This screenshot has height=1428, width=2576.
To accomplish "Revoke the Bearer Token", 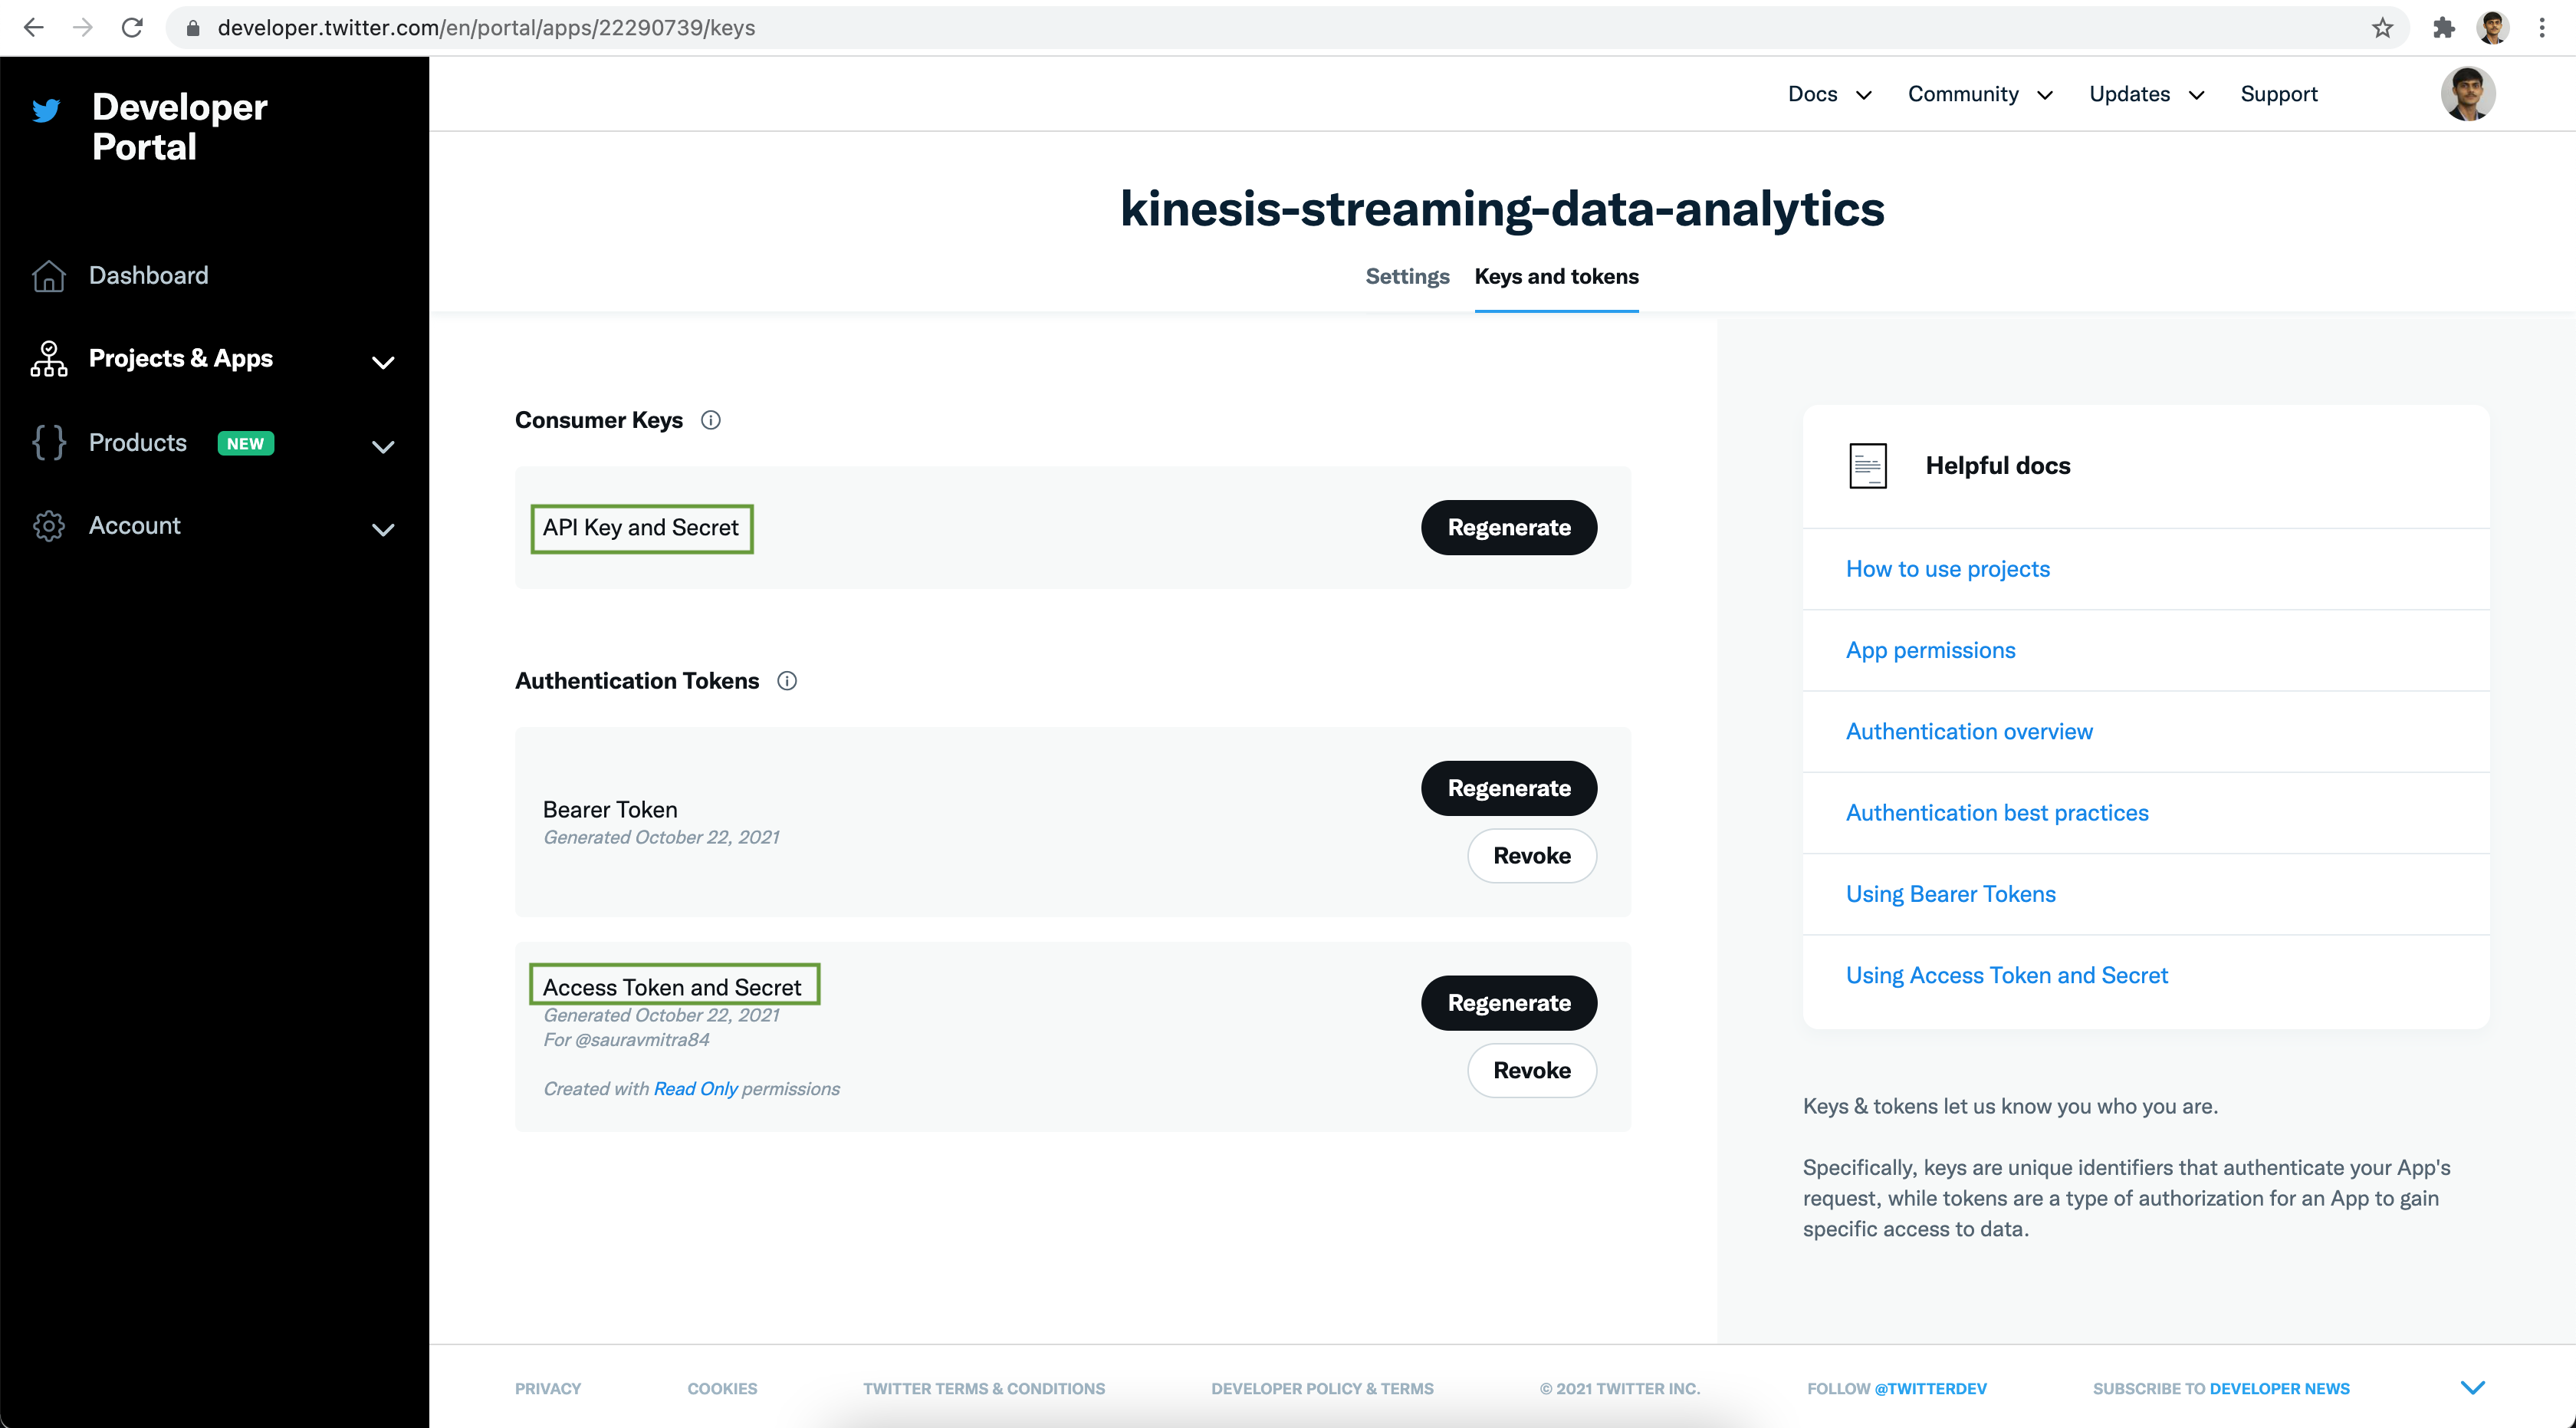I will pyautogui.click(x=1531, y=856).
